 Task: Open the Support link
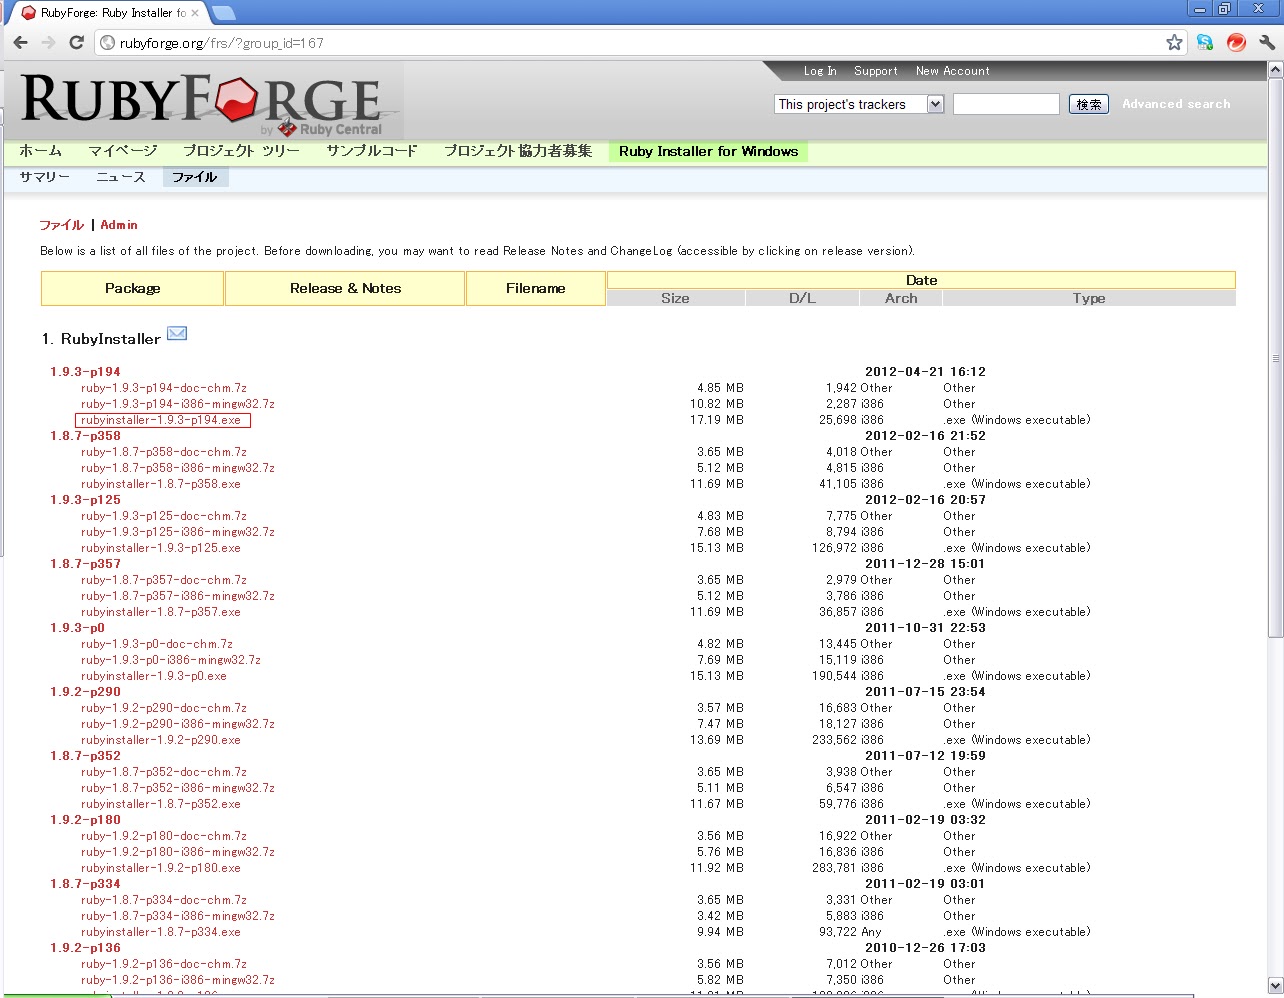pyautogui.click(x=876, y=71)
